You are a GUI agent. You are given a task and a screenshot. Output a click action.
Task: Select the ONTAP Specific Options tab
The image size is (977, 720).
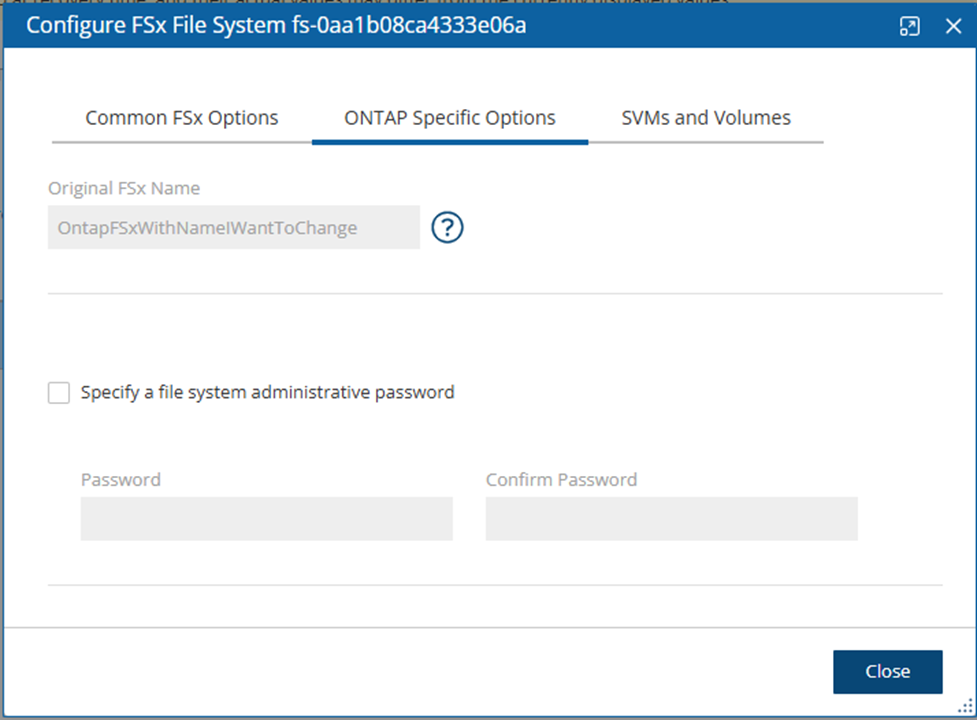tap(450, 118)
